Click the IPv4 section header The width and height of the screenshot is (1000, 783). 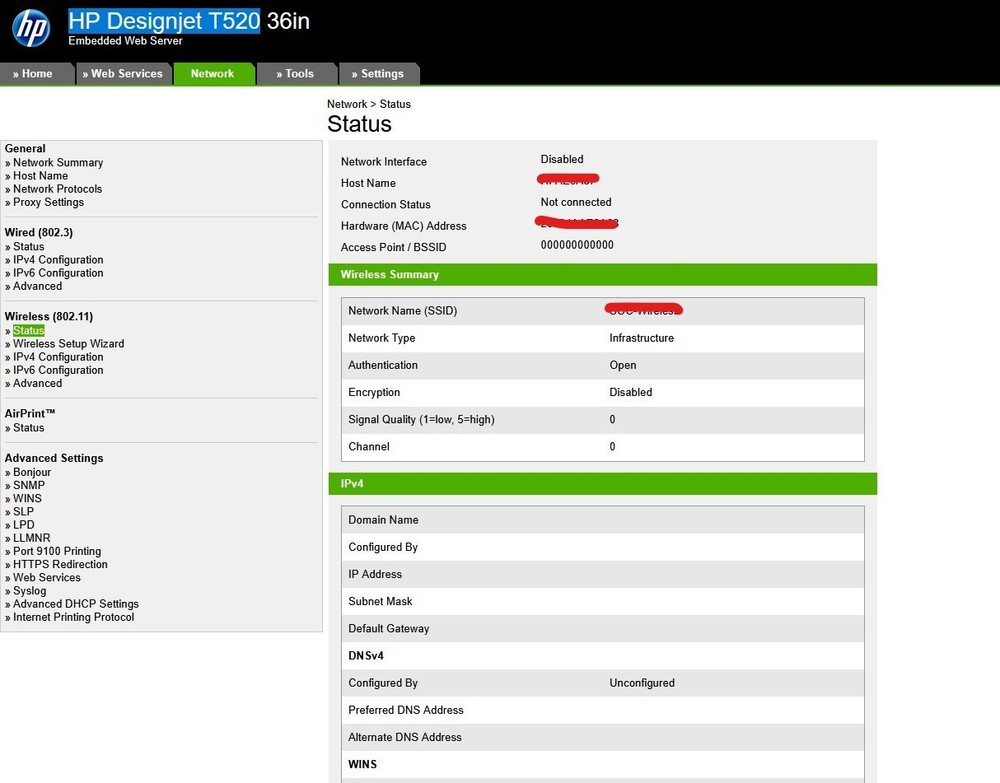(603, 484)
